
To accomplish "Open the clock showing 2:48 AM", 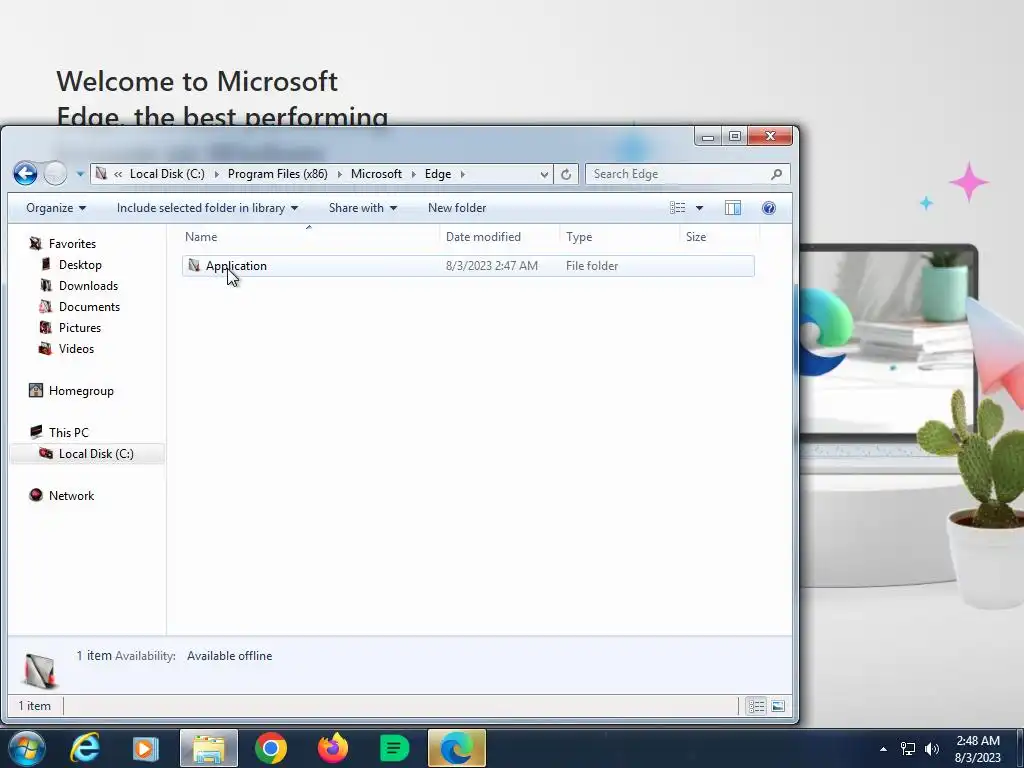I will 978,749.
